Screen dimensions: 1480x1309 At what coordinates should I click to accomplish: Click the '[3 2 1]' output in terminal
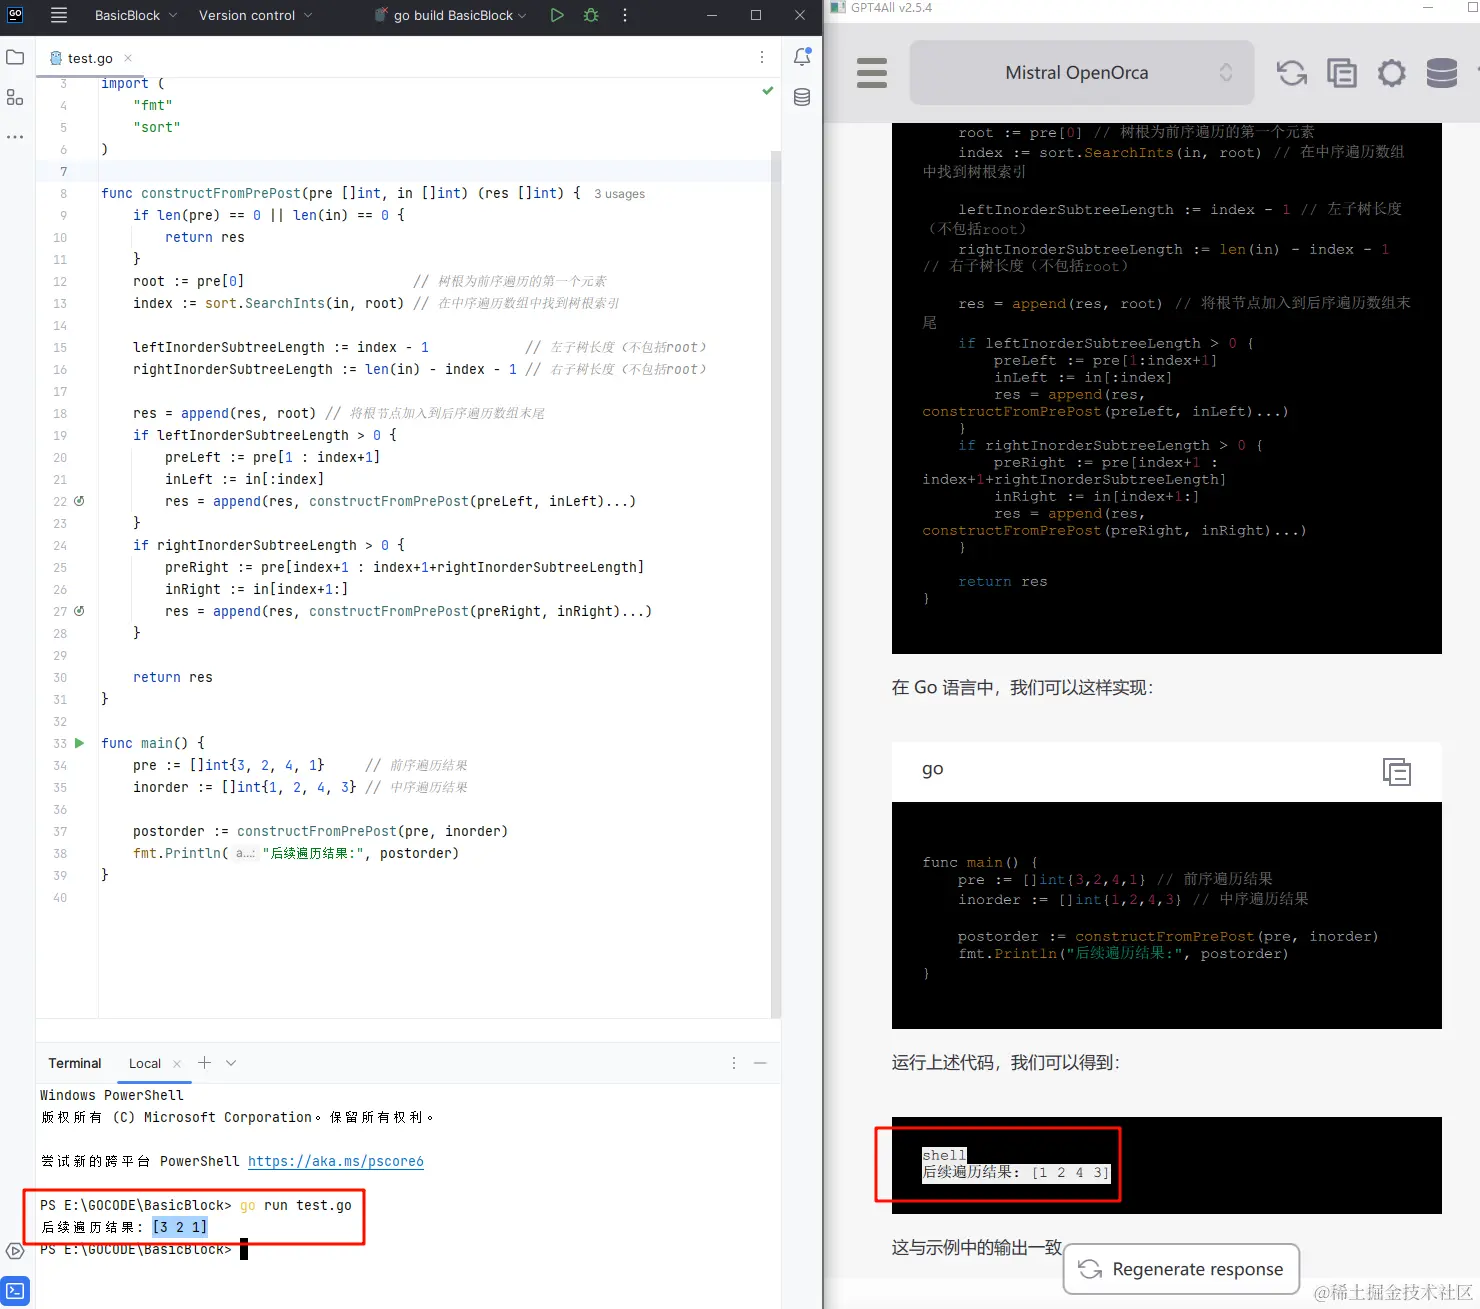(180, 1227)
